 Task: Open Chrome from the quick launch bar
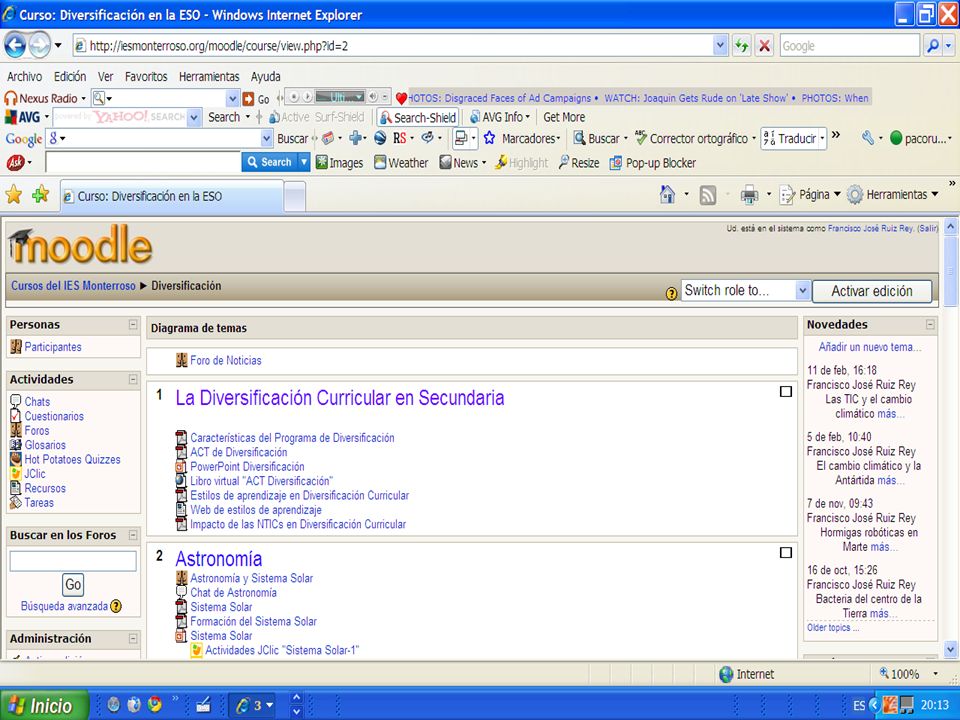click(154, 705)
